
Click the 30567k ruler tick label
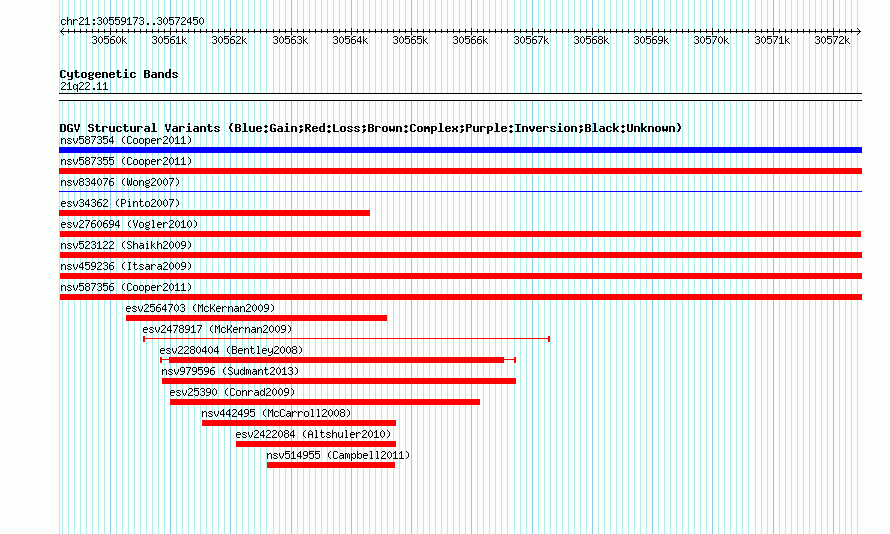(531, 40)
